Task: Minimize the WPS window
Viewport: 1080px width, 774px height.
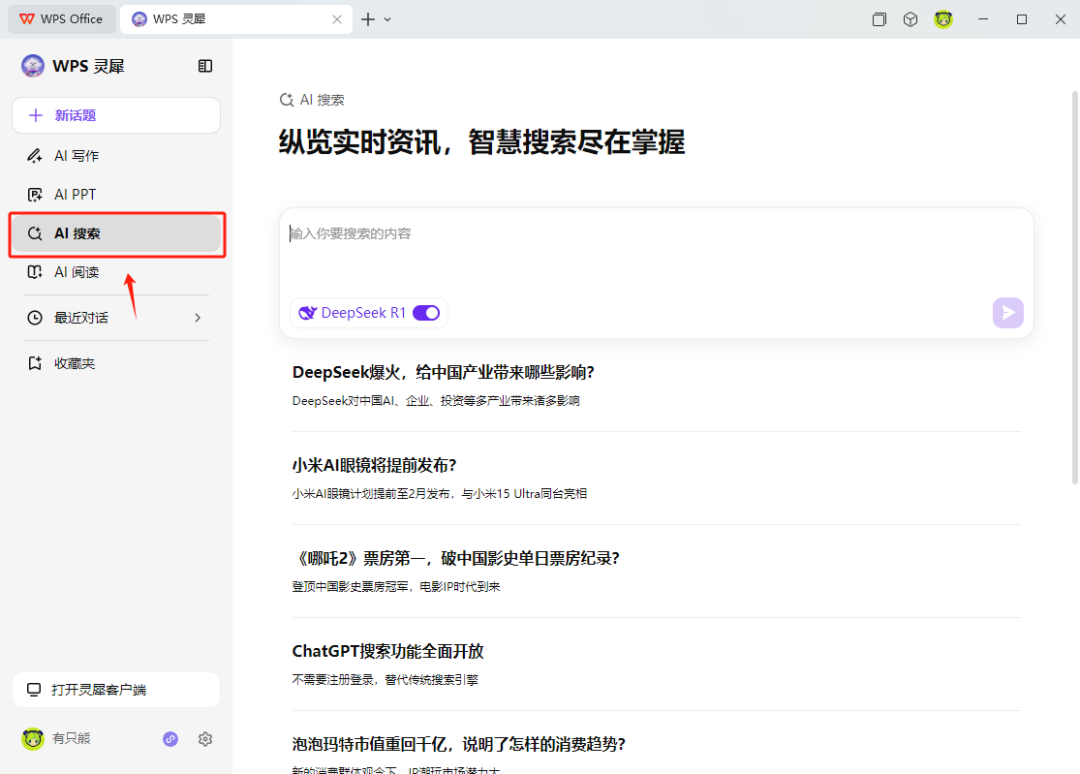Action: pyautogui.click(x=983, y=19)
